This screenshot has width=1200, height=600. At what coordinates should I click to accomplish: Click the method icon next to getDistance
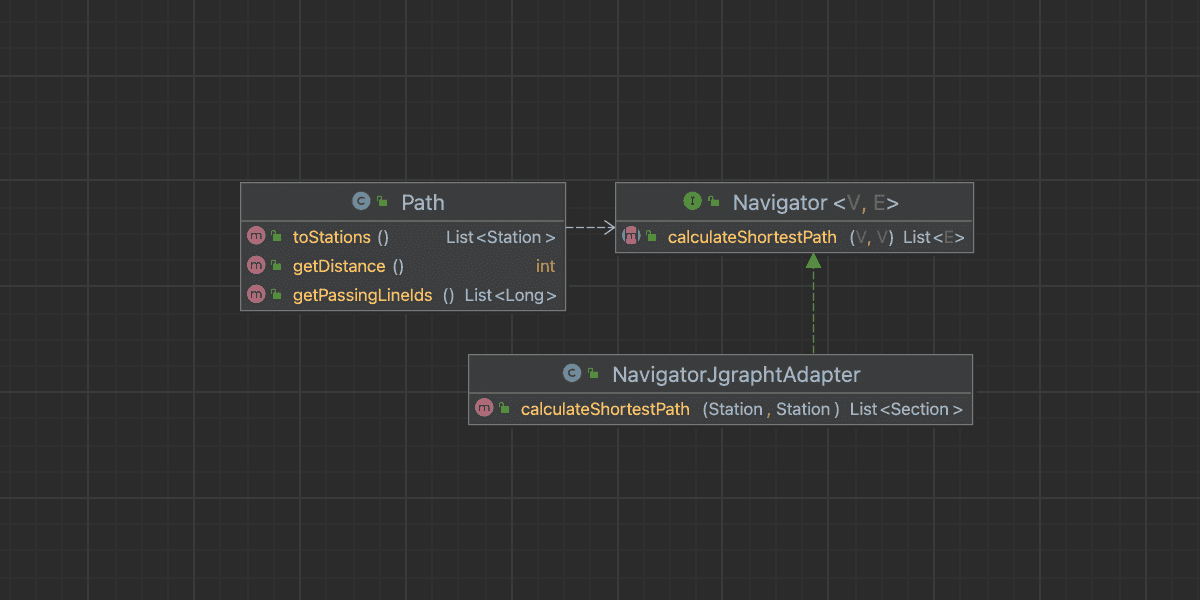point(256,266)
